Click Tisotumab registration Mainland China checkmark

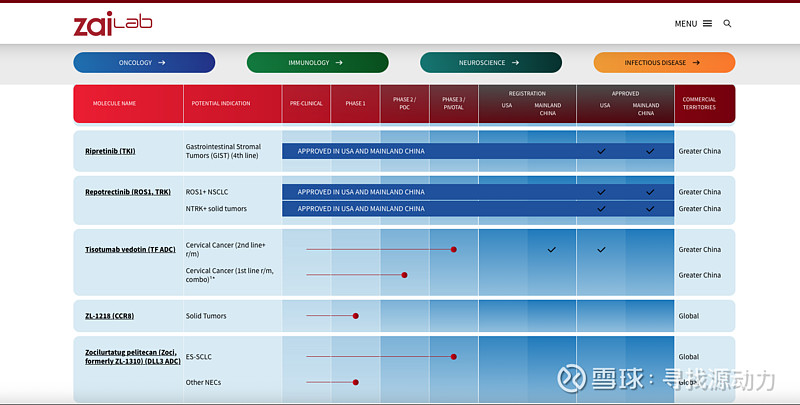(552, 249)
